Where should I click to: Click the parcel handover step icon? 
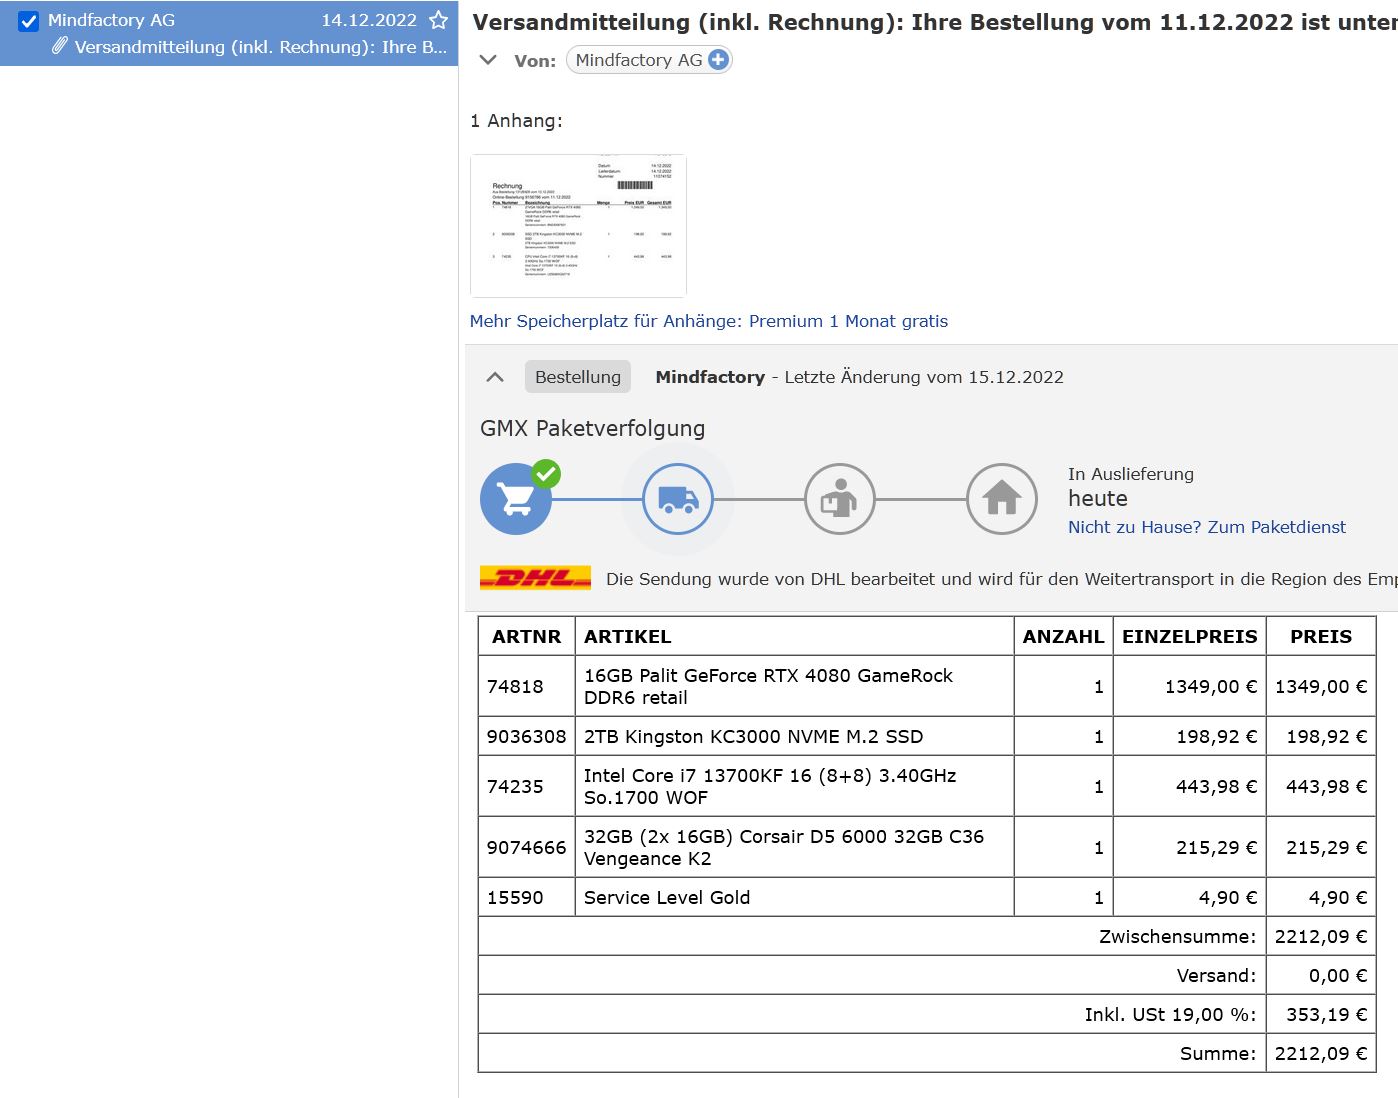tap(840, 499)
